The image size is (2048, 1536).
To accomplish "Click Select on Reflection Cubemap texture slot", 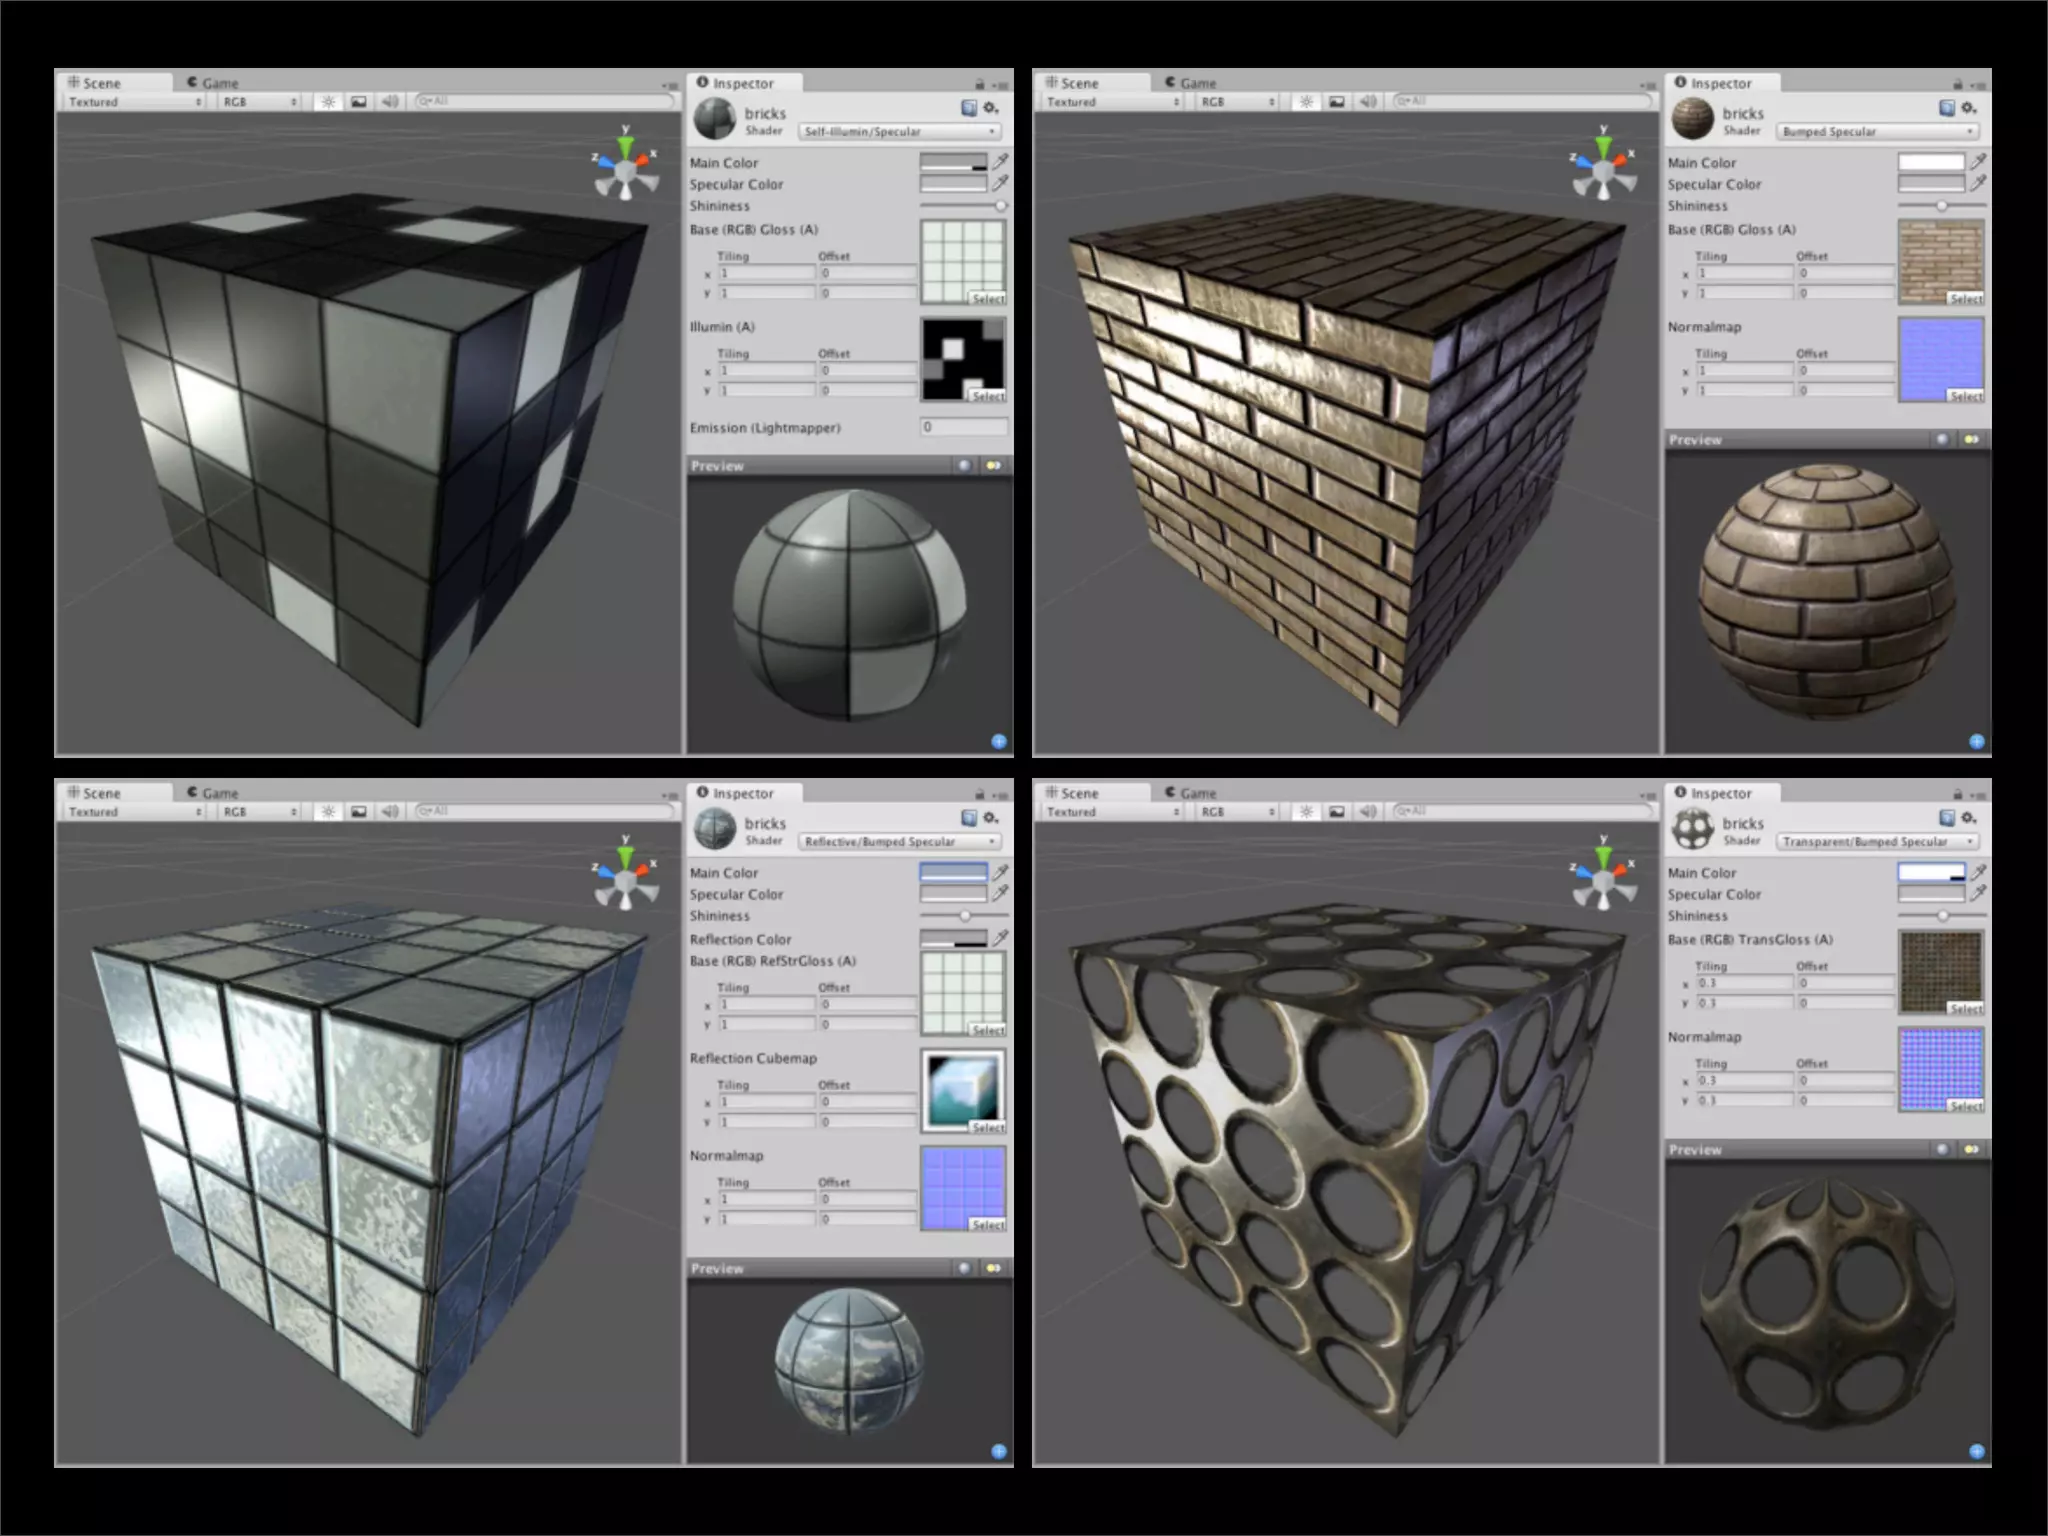I will click(x=988, y=1127).
